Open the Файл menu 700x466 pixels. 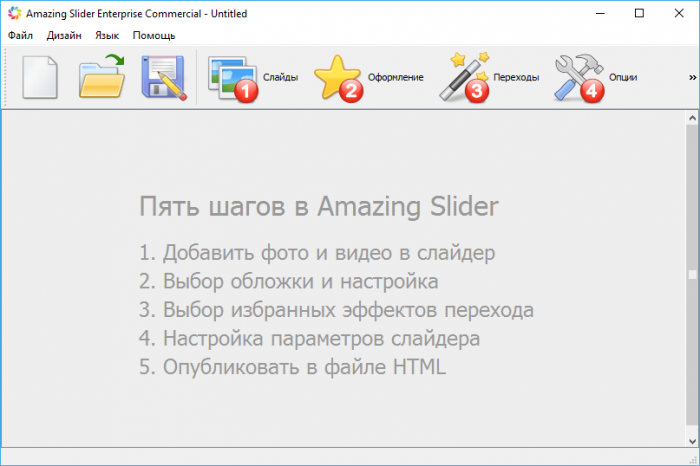[20, 35]
